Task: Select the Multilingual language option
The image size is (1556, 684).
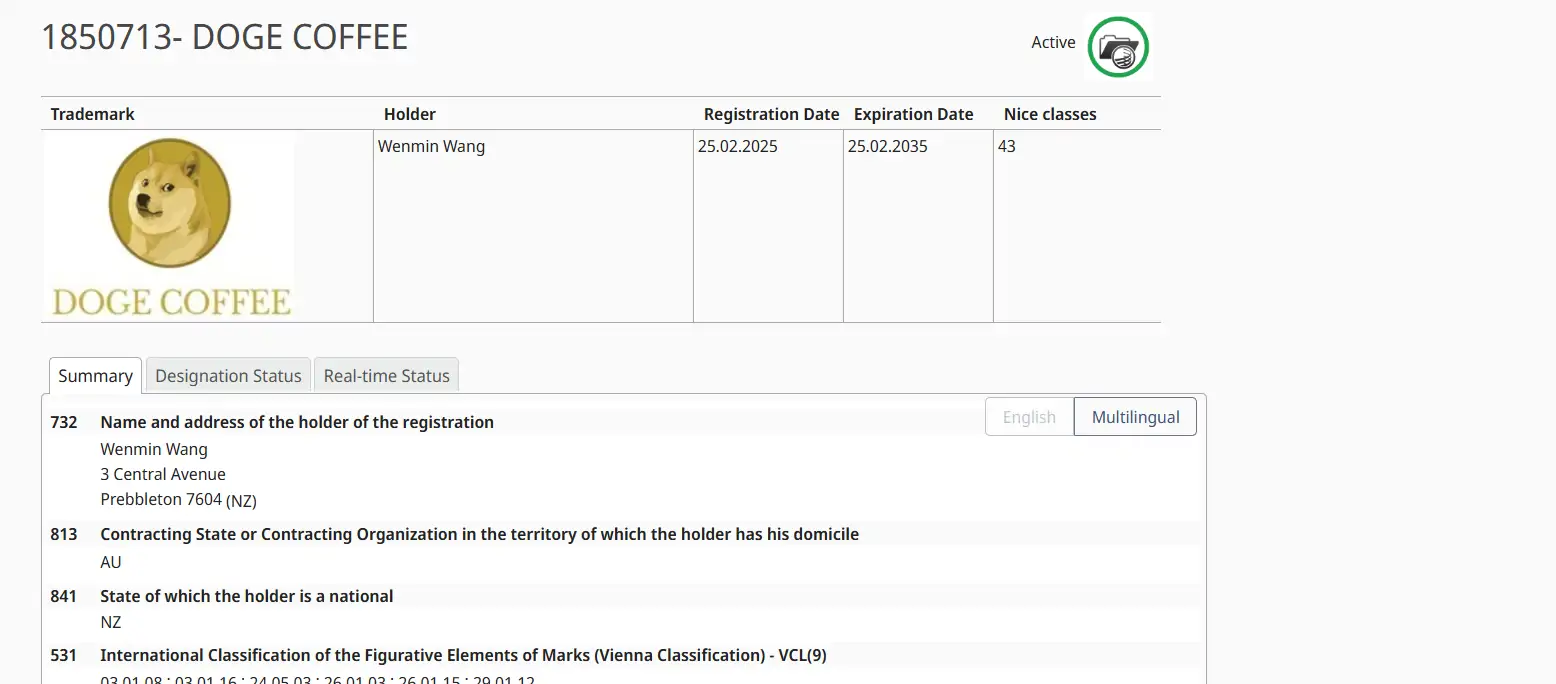Action: click(x=1135, y=417)
